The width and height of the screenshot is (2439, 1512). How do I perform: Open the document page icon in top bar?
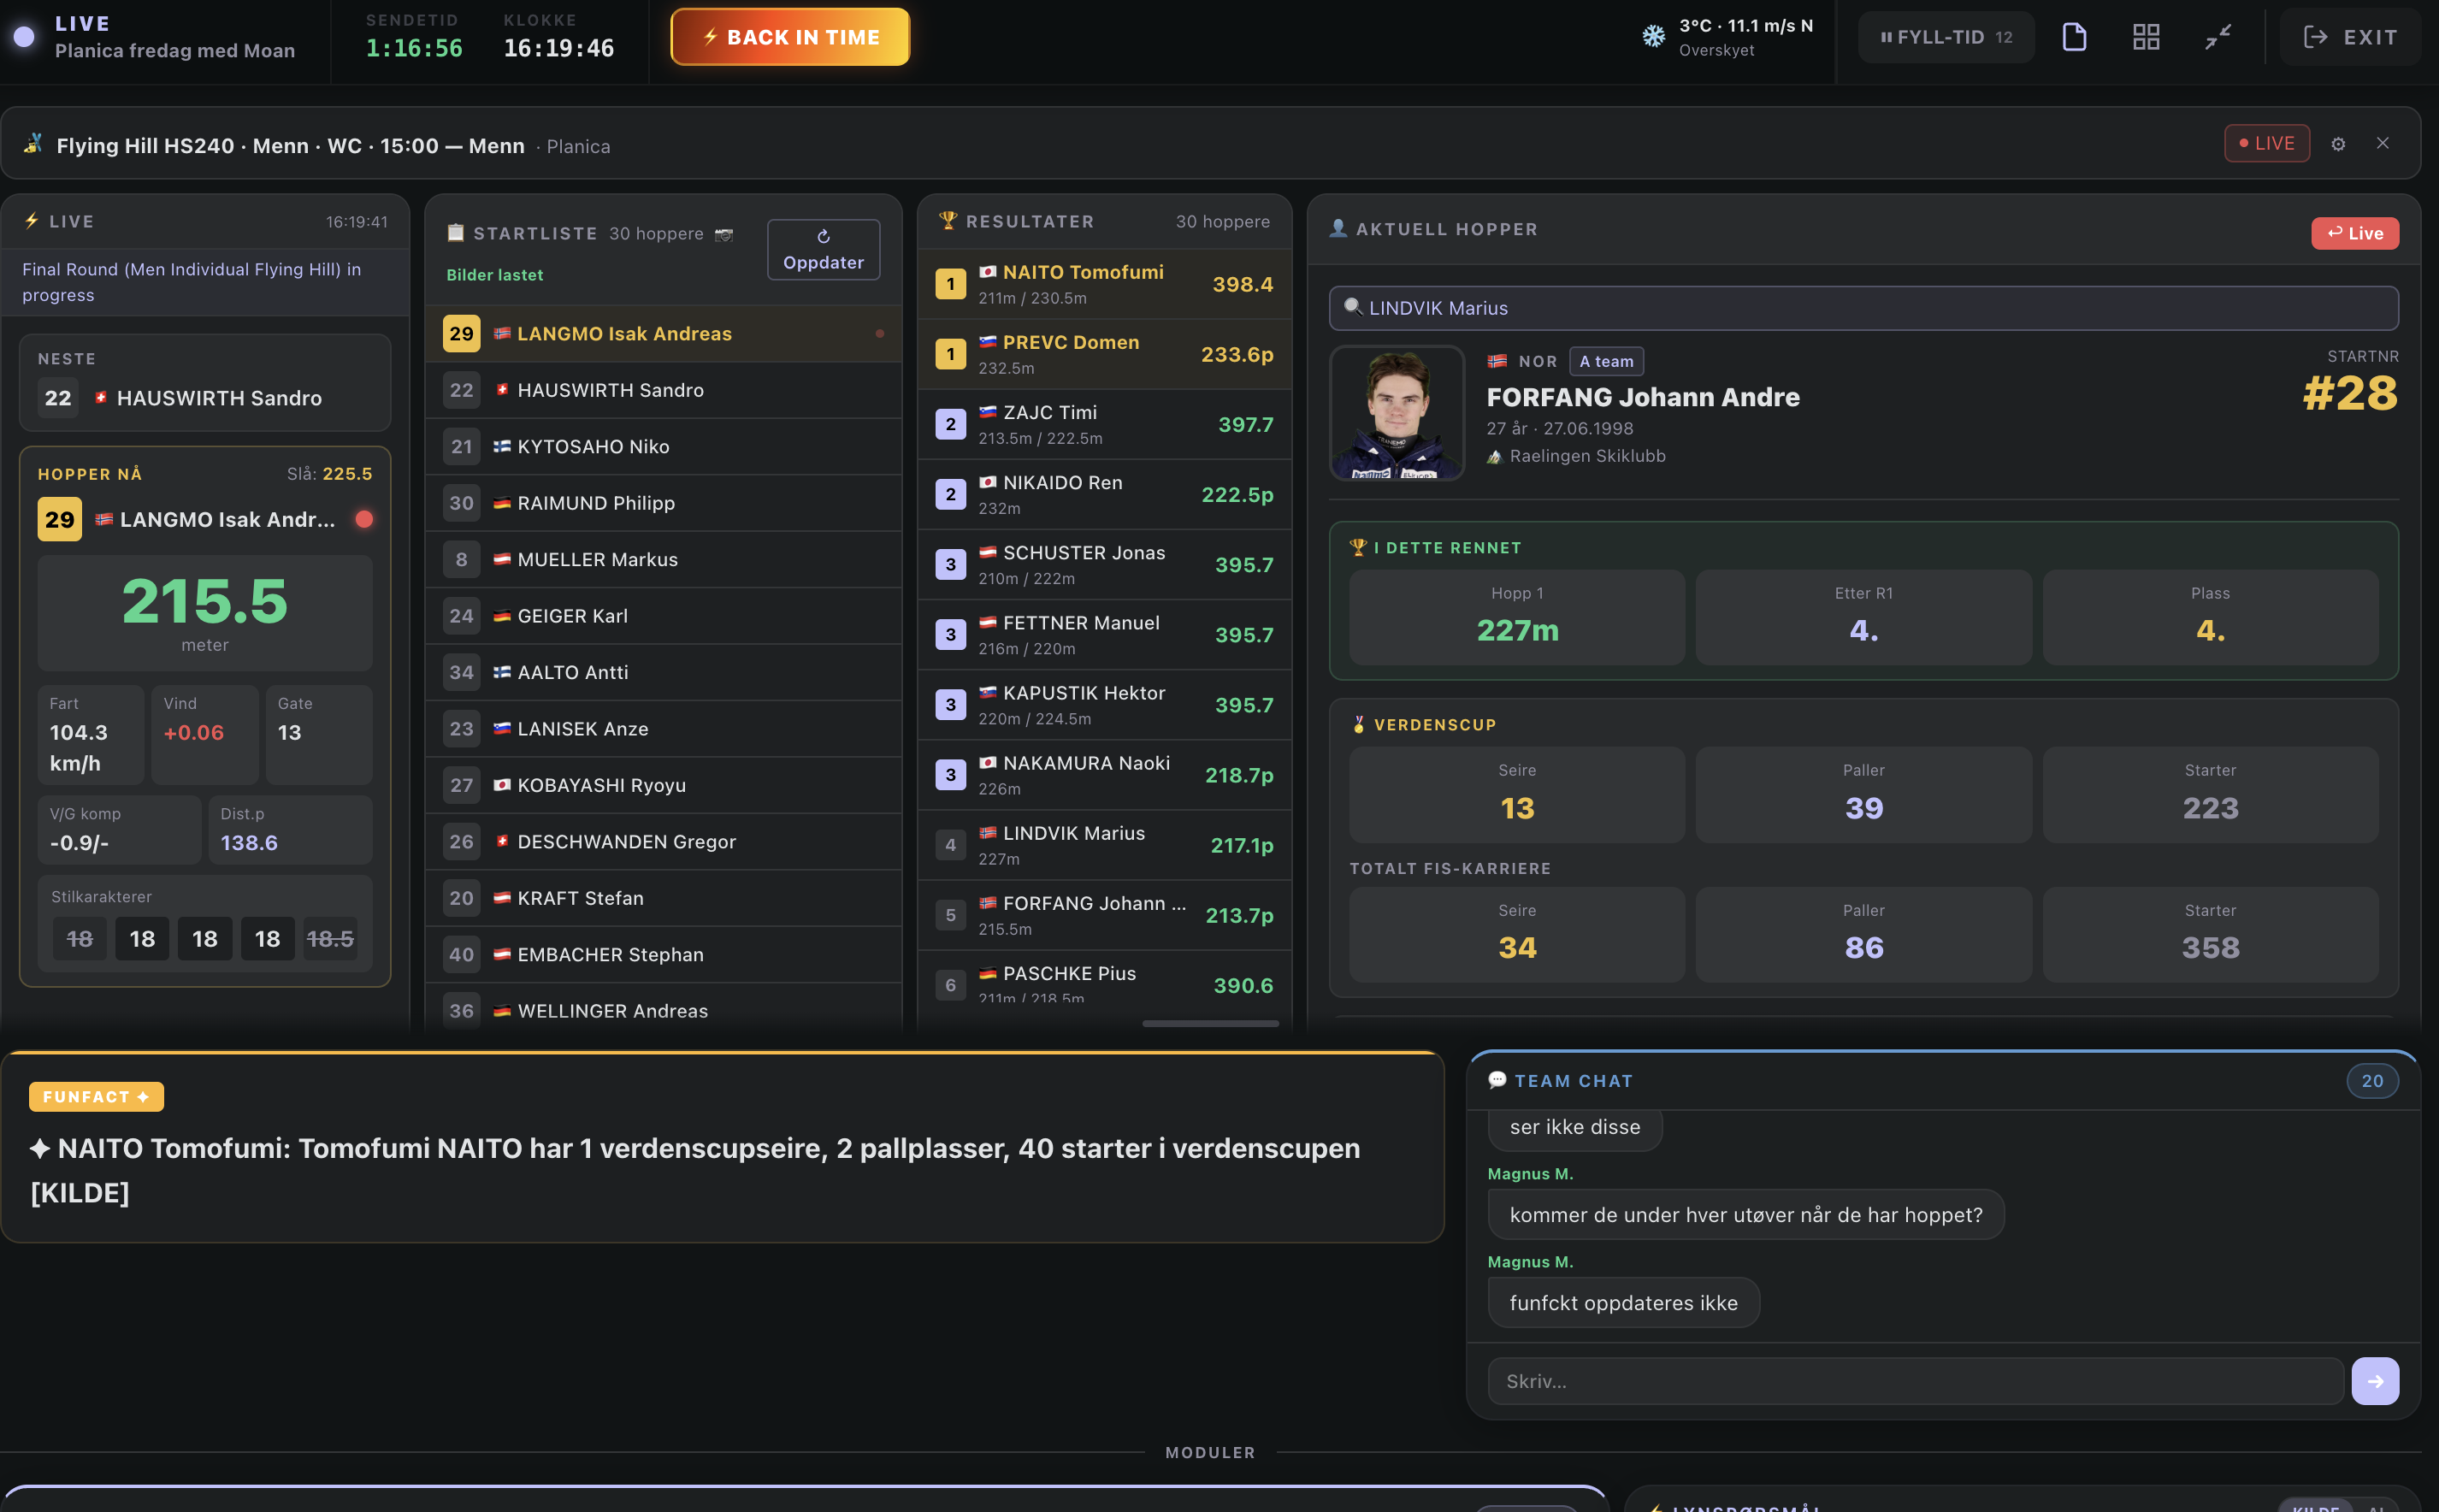pyautogui.click(x=2074, y=37)
